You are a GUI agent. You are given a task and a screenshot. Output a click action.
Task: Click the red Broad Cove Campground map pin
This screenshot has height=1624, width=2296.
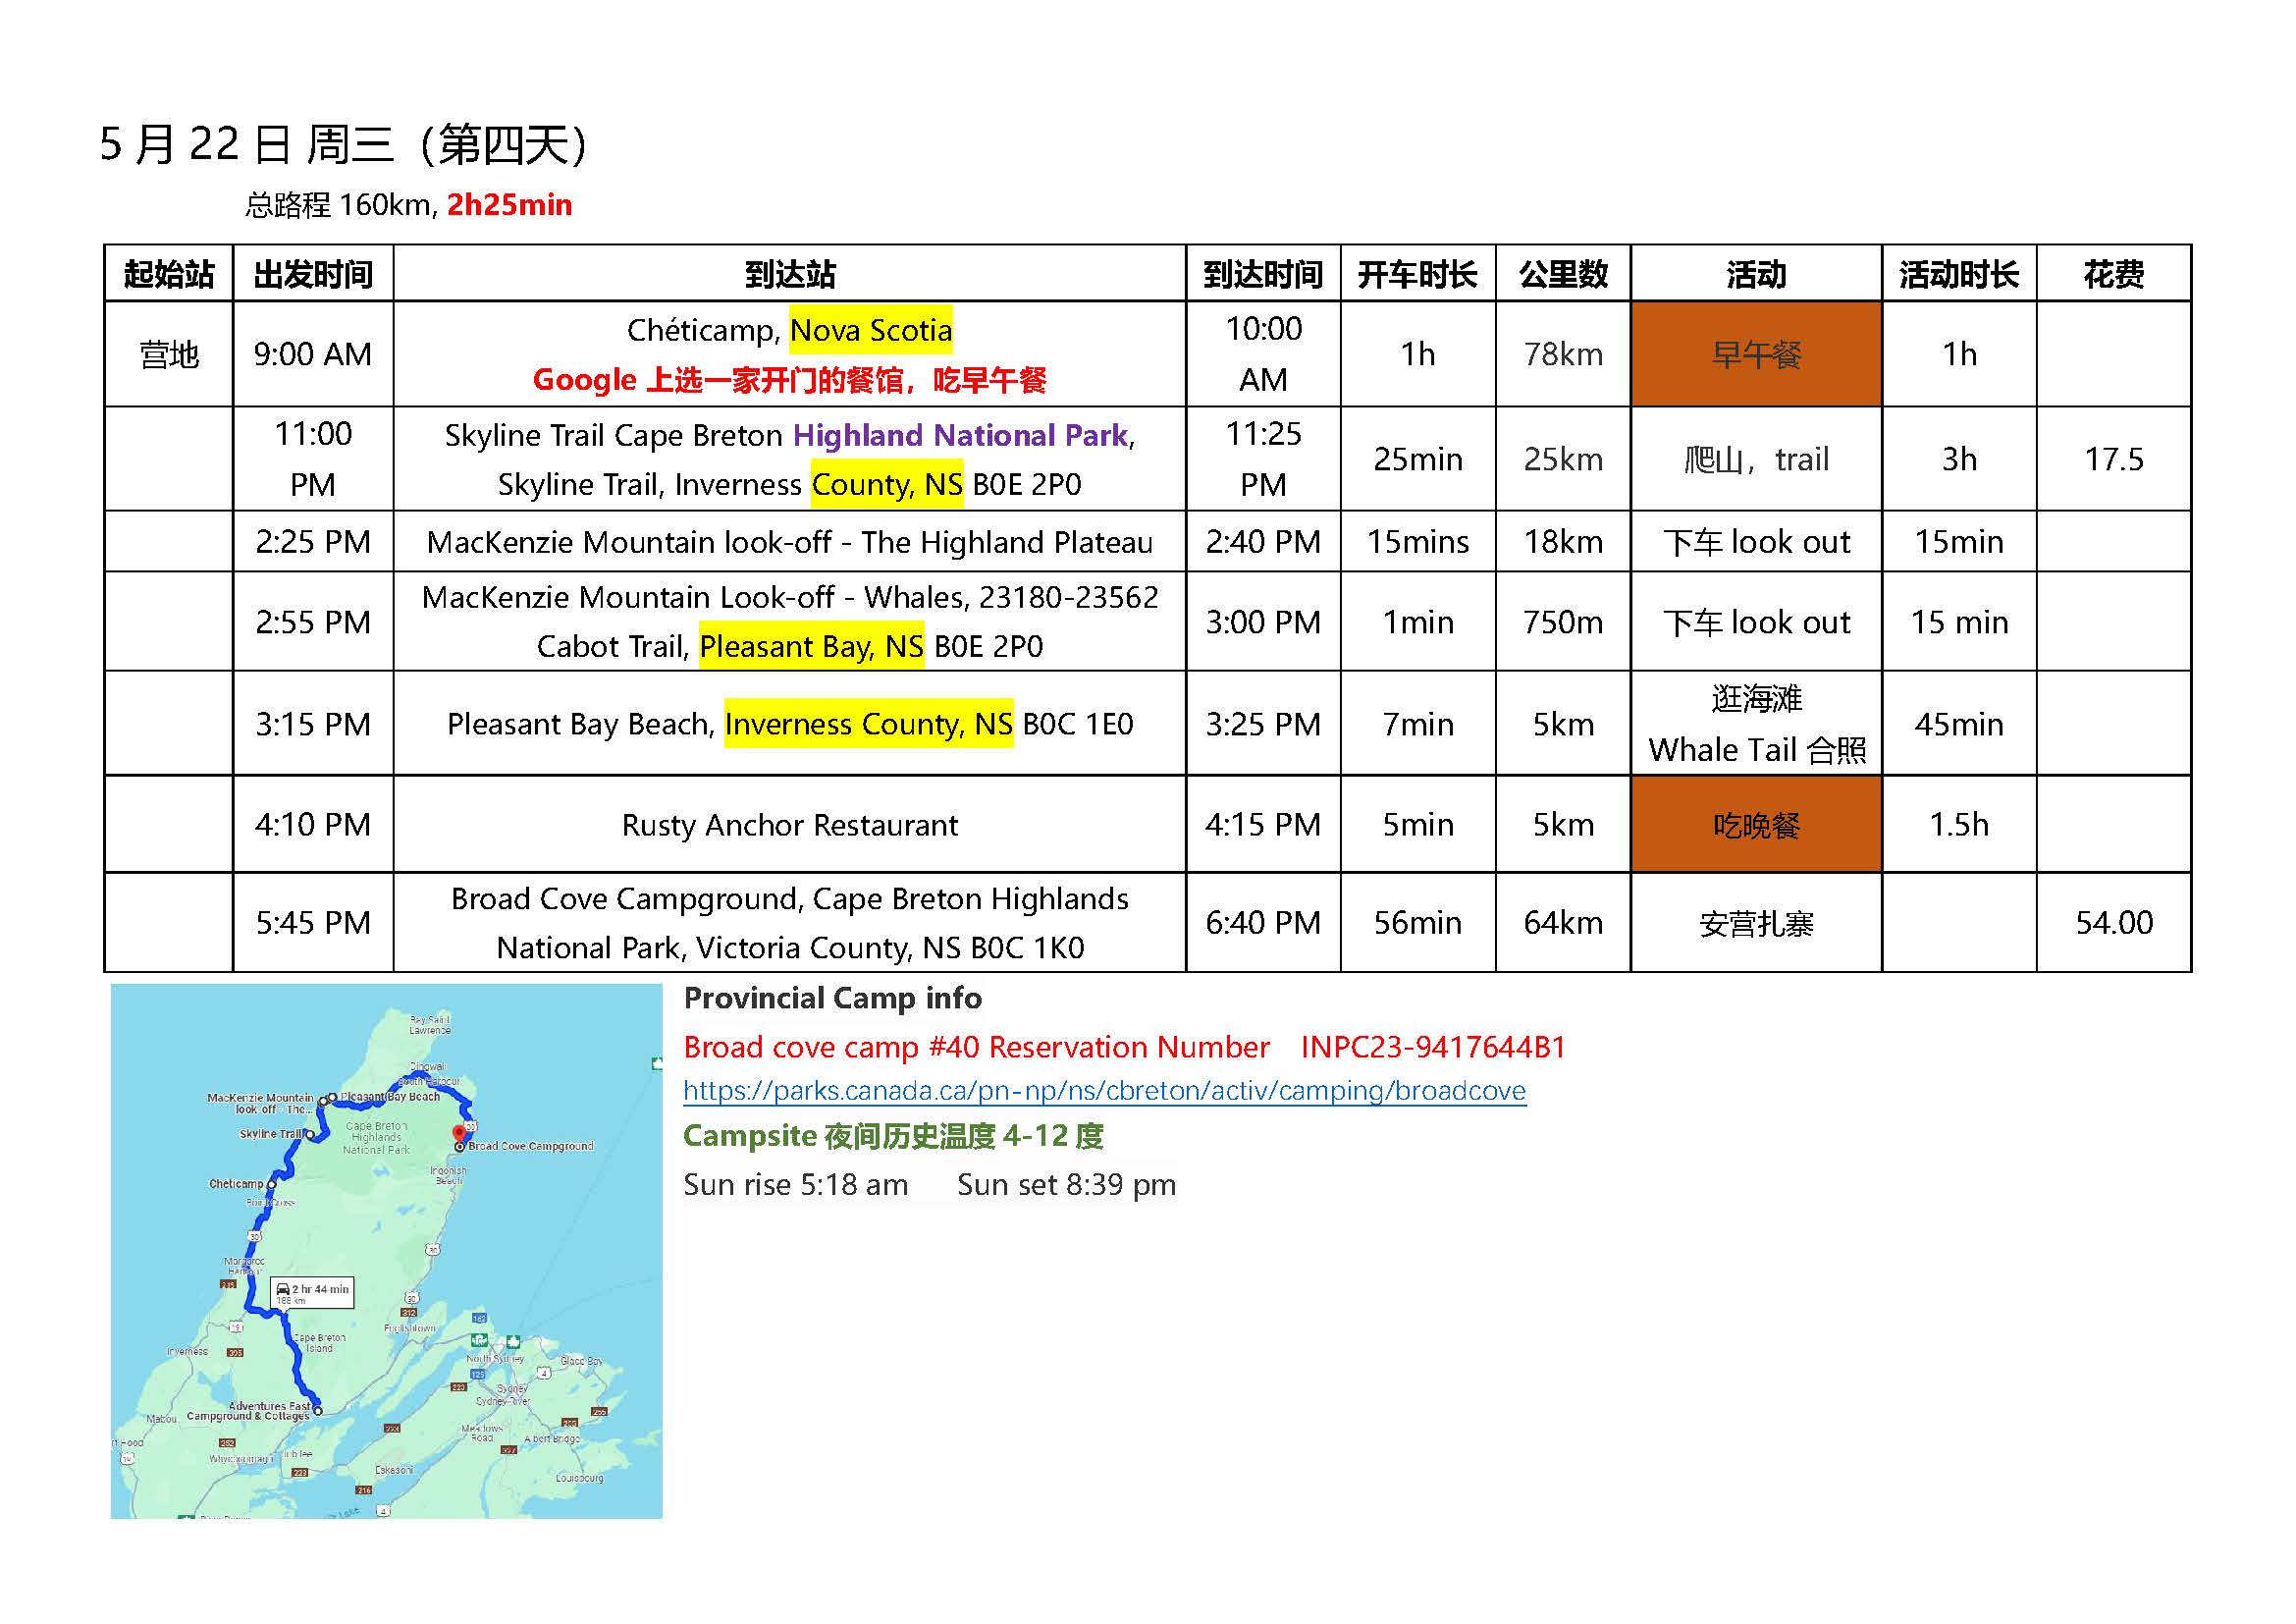(x=459, y=1132)
